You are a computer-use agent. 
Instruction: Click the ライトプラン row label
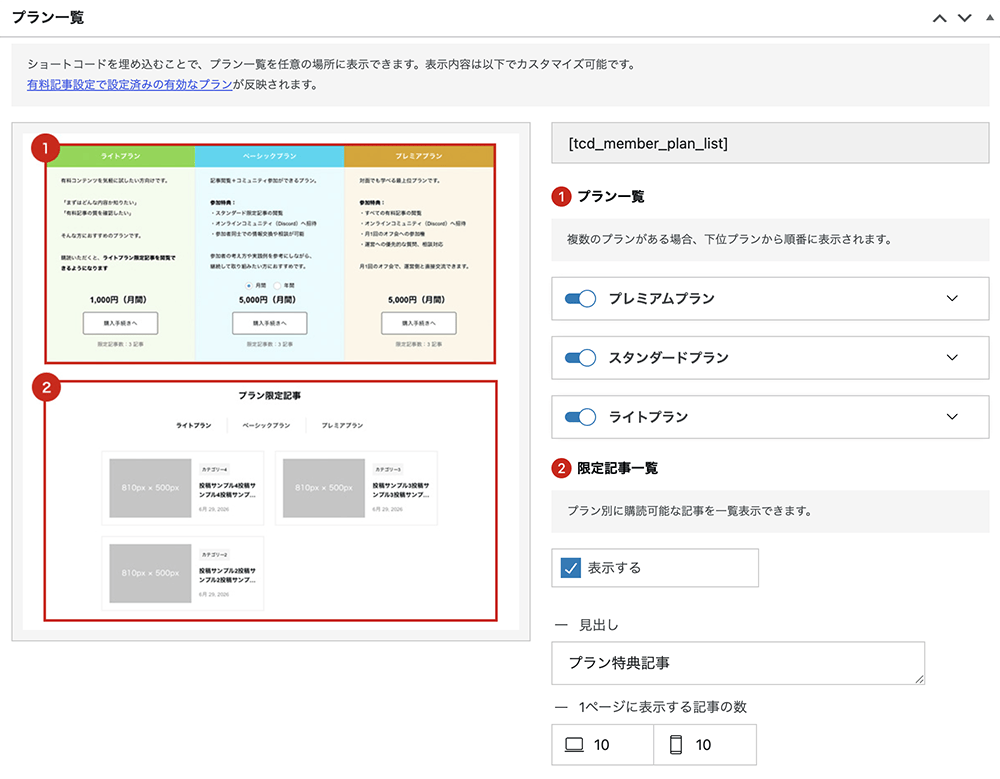(x=648, y=417)
